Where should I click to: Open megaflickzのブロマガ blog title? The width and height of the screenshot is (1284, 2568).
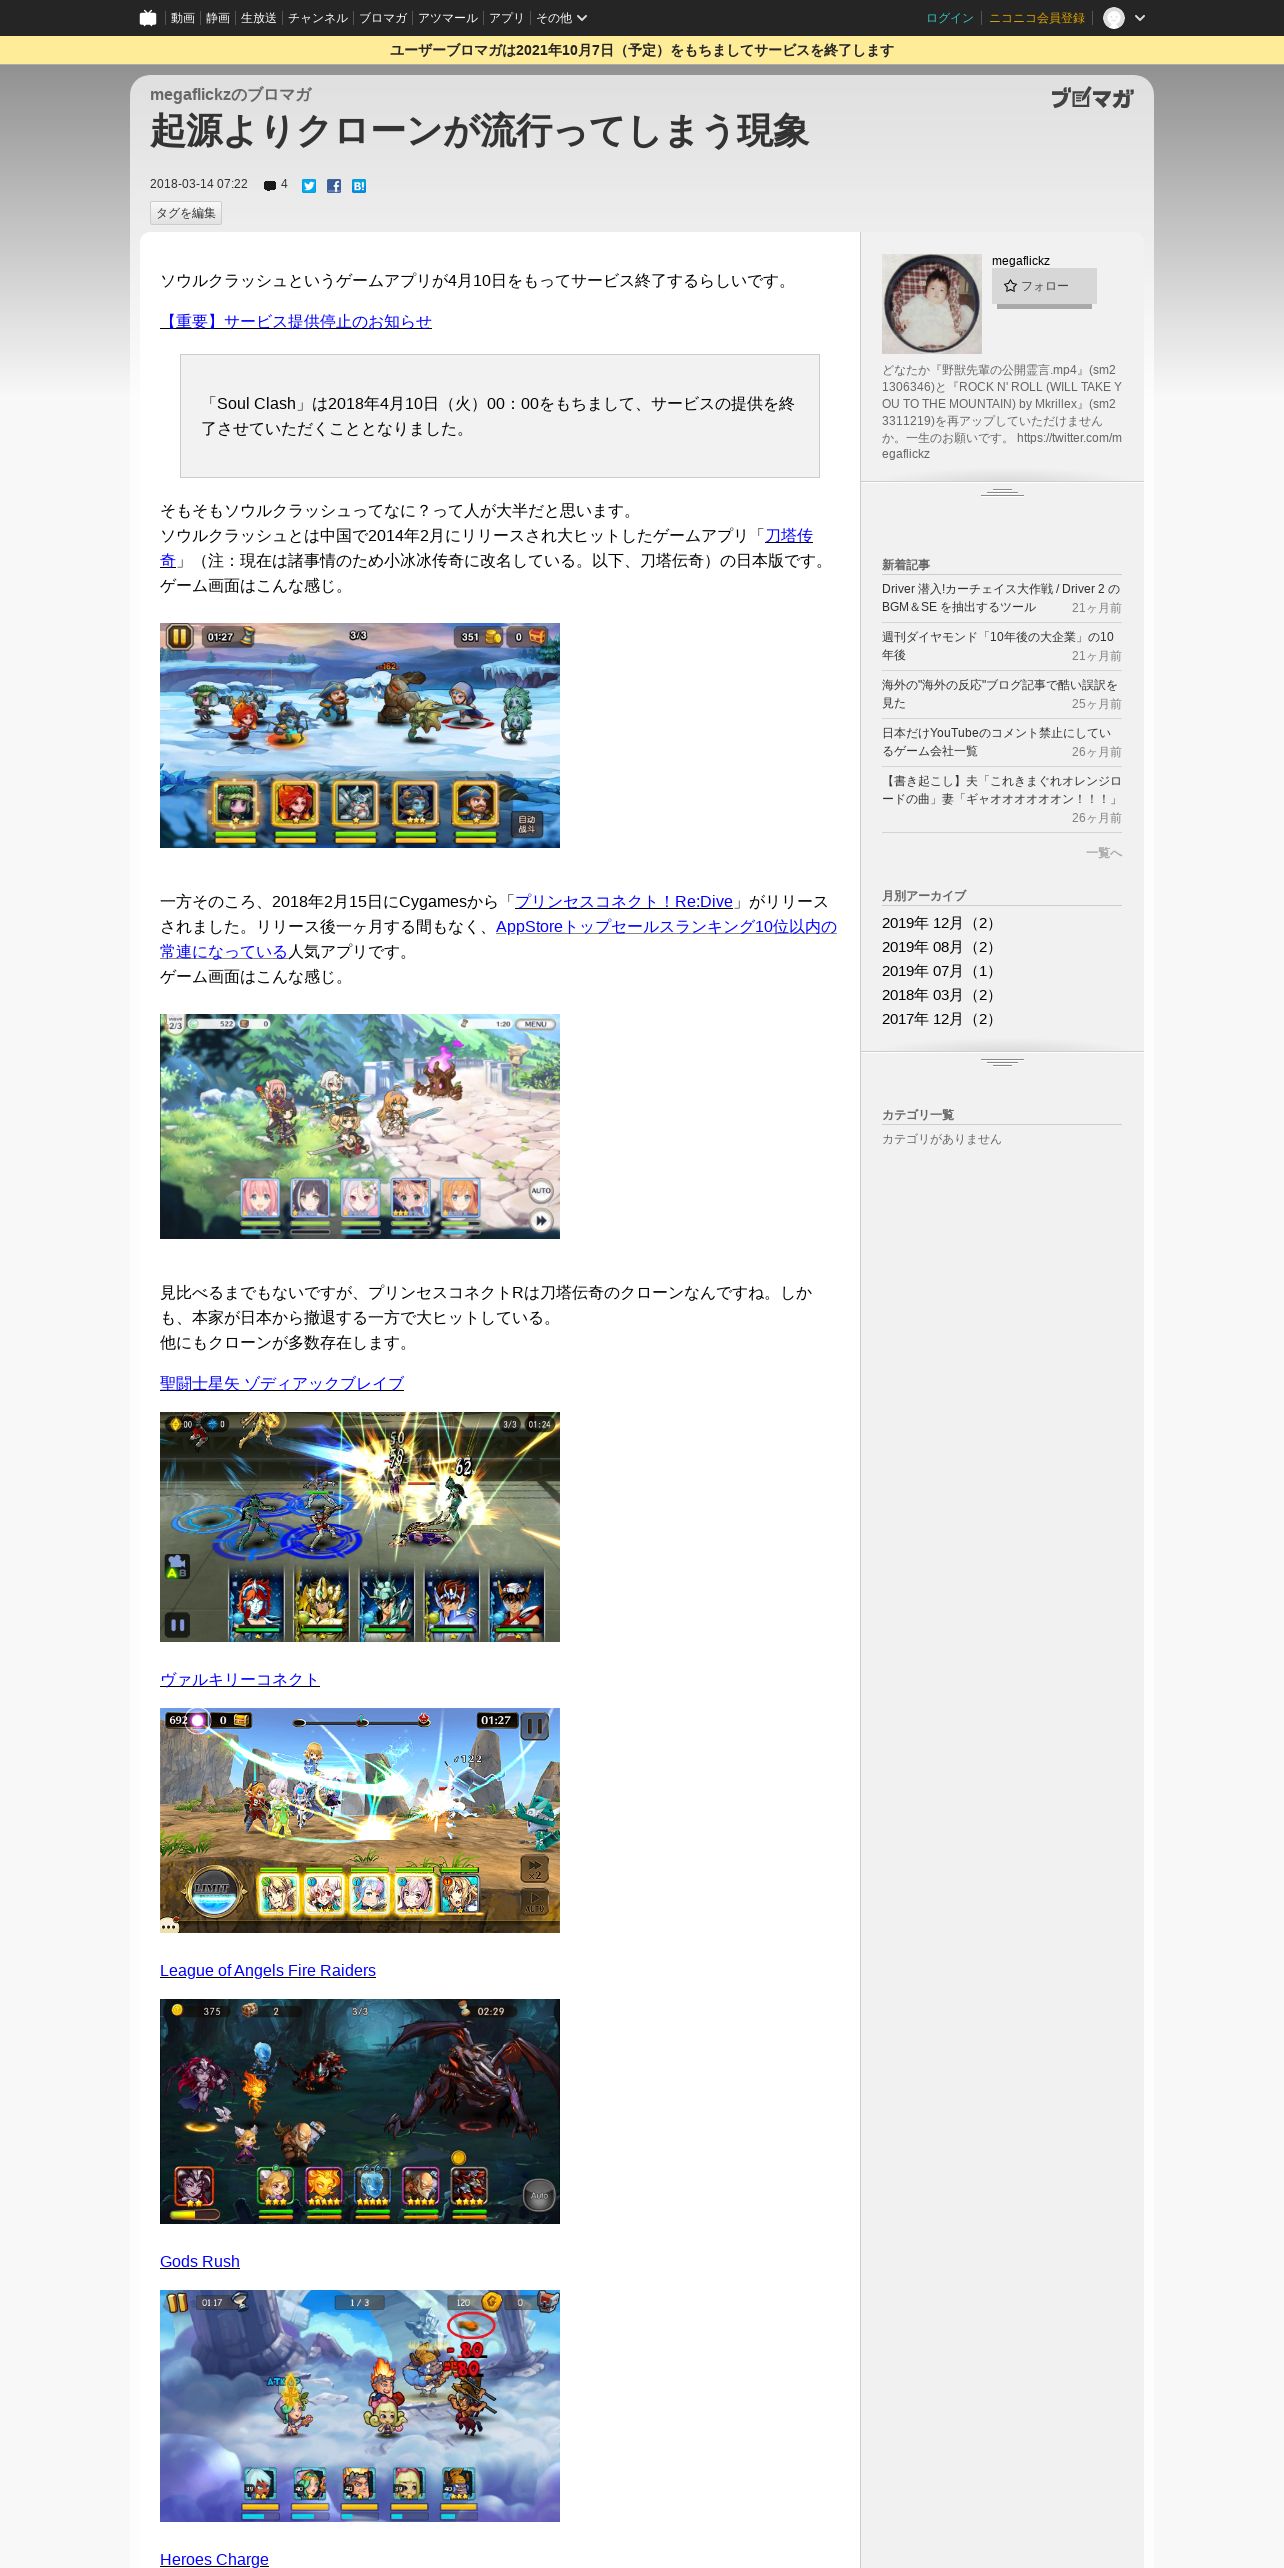tap(231, 94)
